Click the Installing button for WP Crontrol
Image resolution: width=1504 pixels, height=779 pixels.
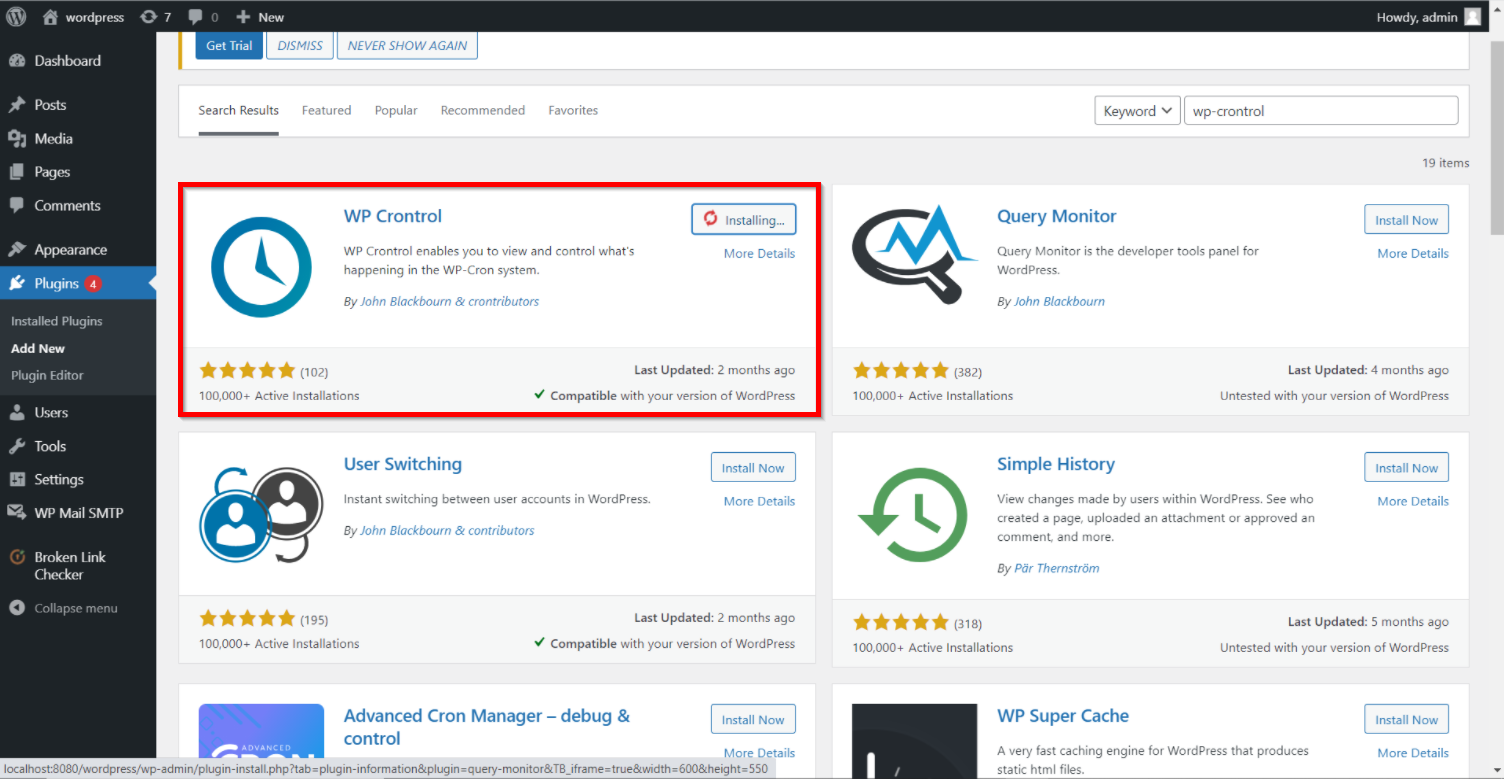744,220
